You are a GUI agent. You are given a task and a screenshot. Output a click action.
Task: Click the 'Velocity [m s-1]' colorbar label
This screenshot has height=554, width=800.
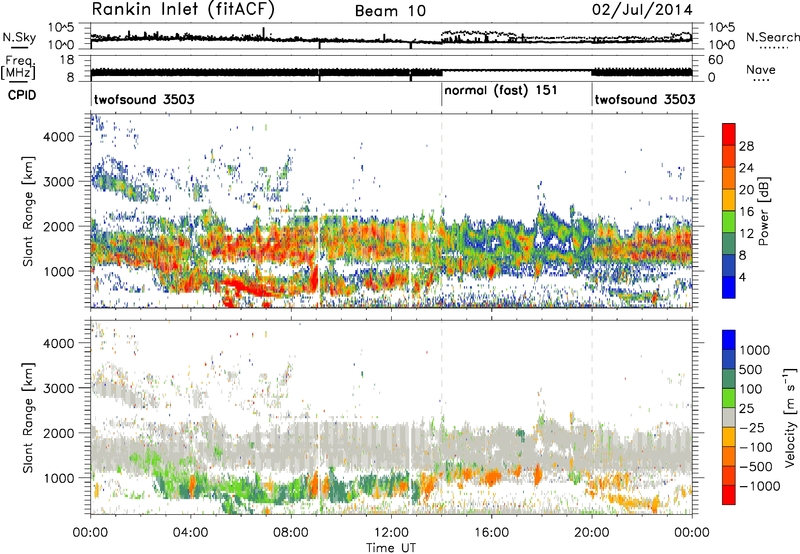point(790,417)
